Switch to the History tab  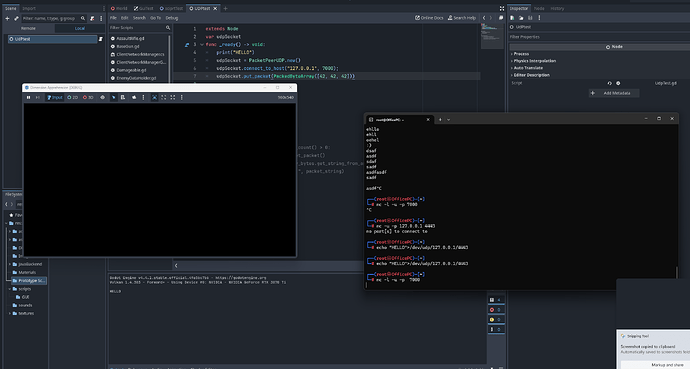pos(557,8)
